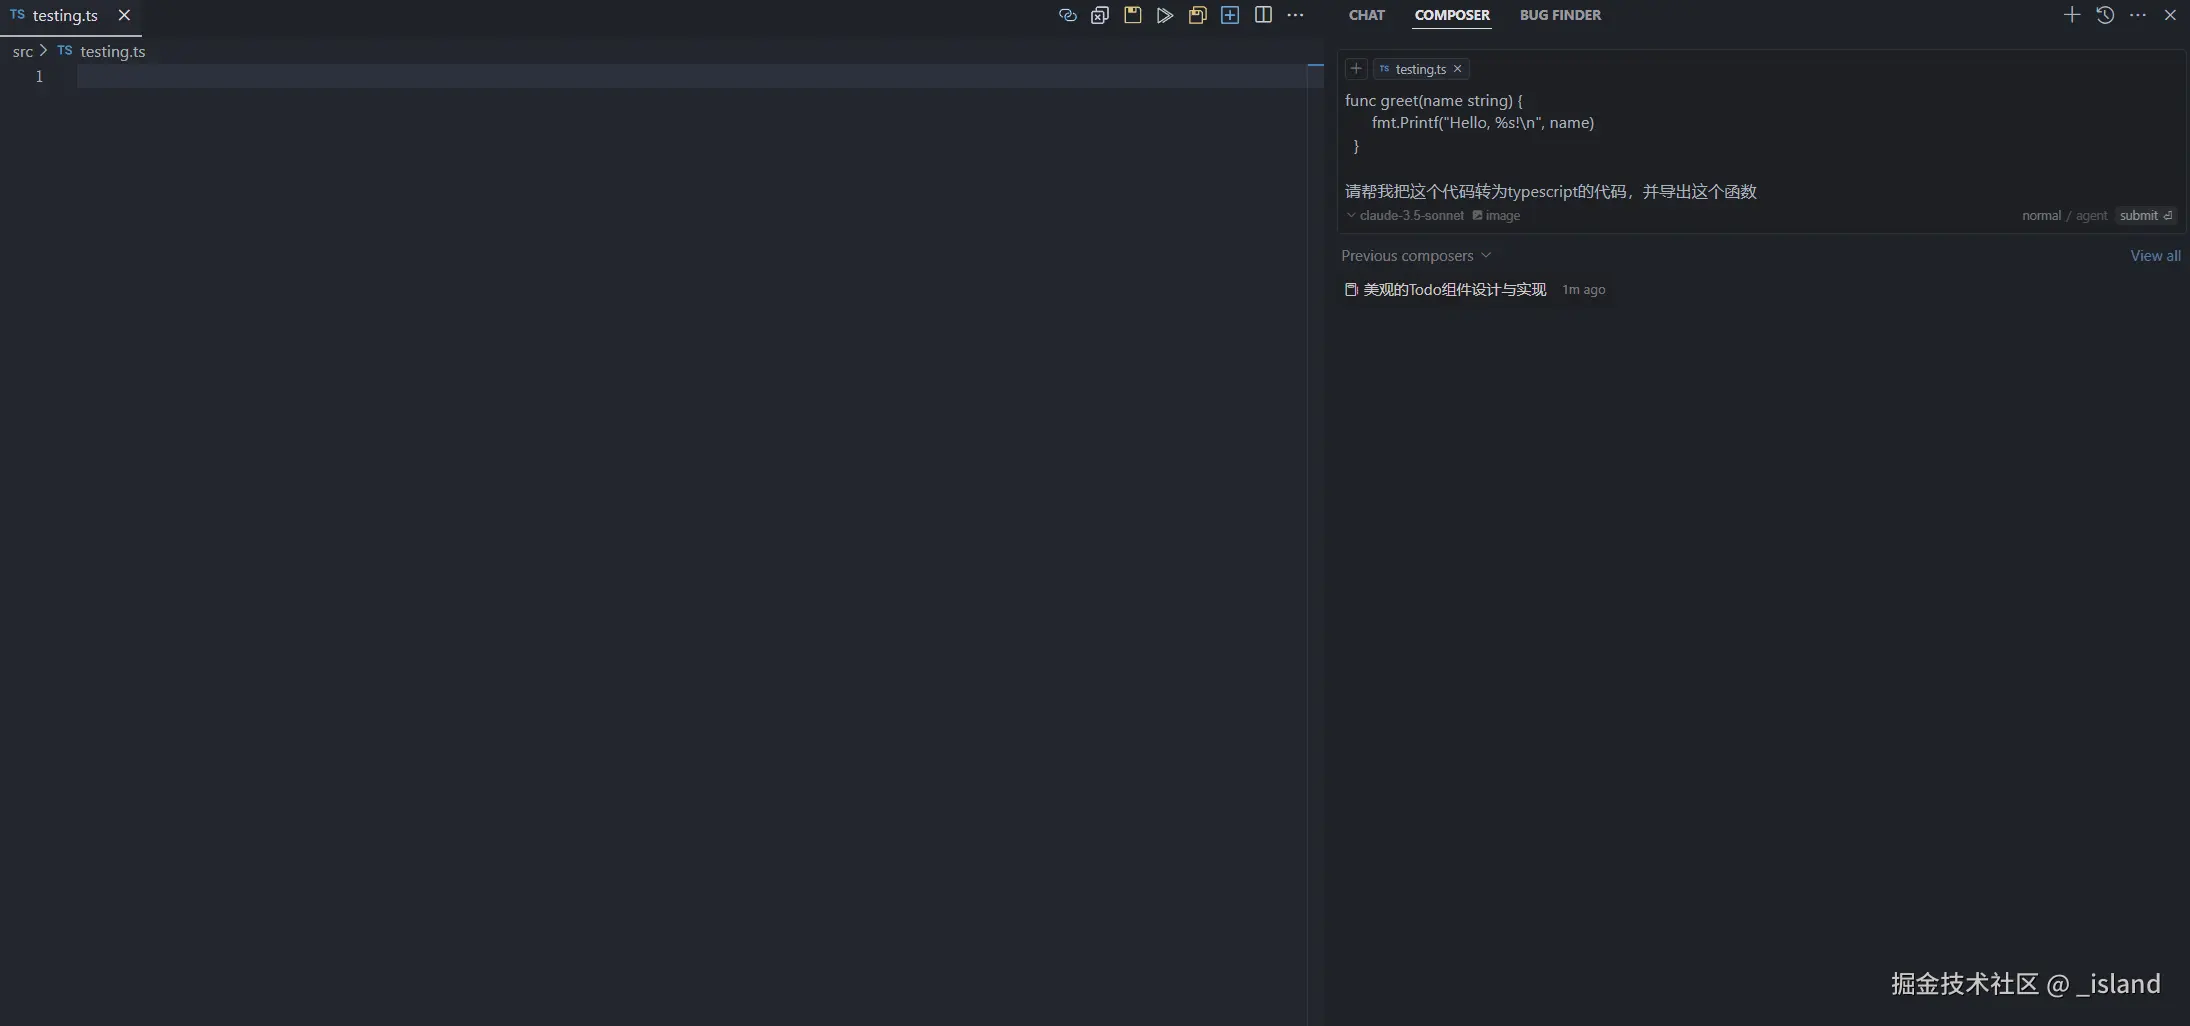Open the editor toolbar's more actions menu
2190x1026 pixels.
click(1296, 15)
